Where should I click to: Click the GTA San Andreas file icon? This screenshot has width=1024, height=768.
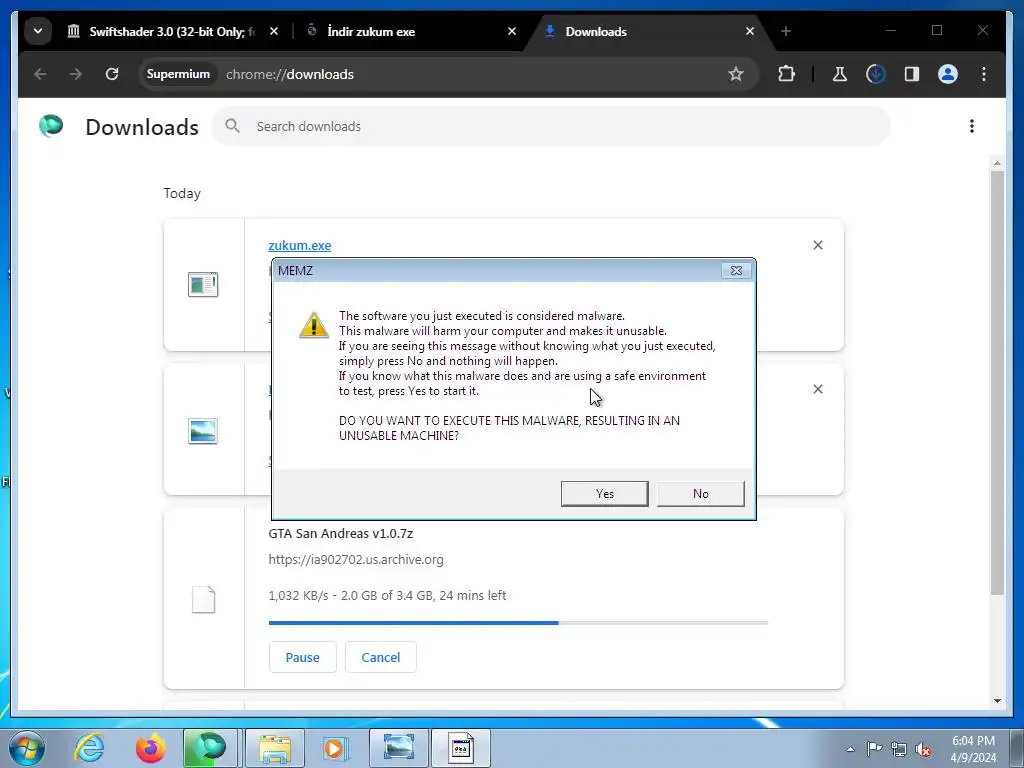click(203, 600)
